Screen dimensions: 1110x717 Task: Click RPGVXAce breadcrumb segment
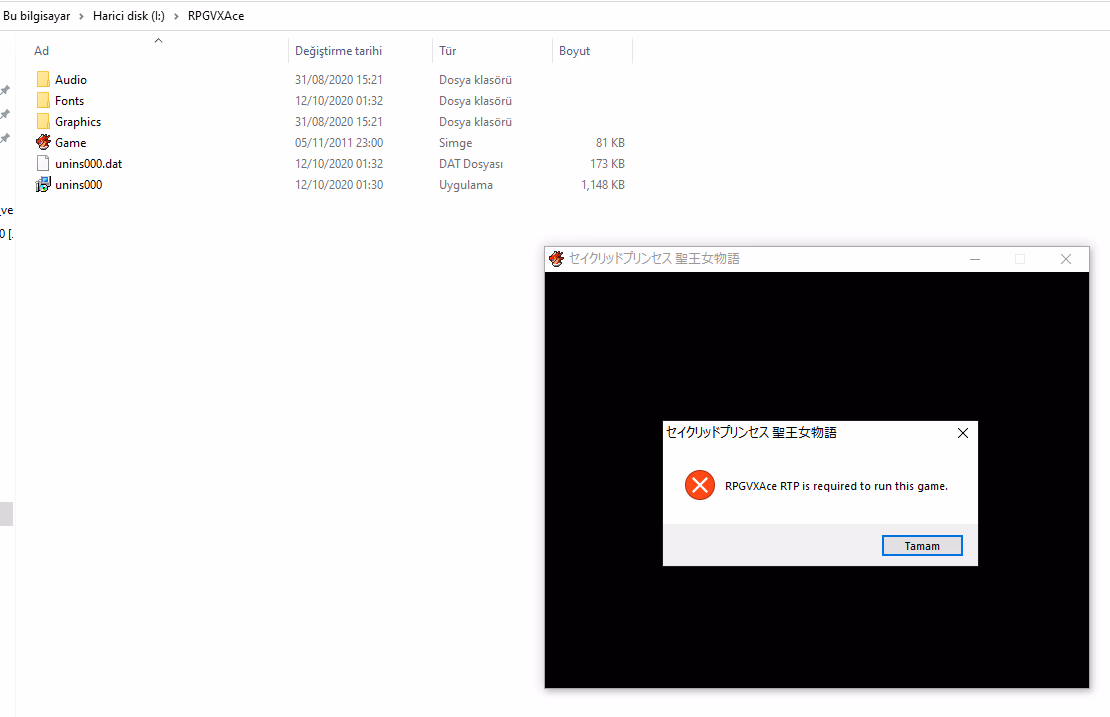click(x=215, y=16)
